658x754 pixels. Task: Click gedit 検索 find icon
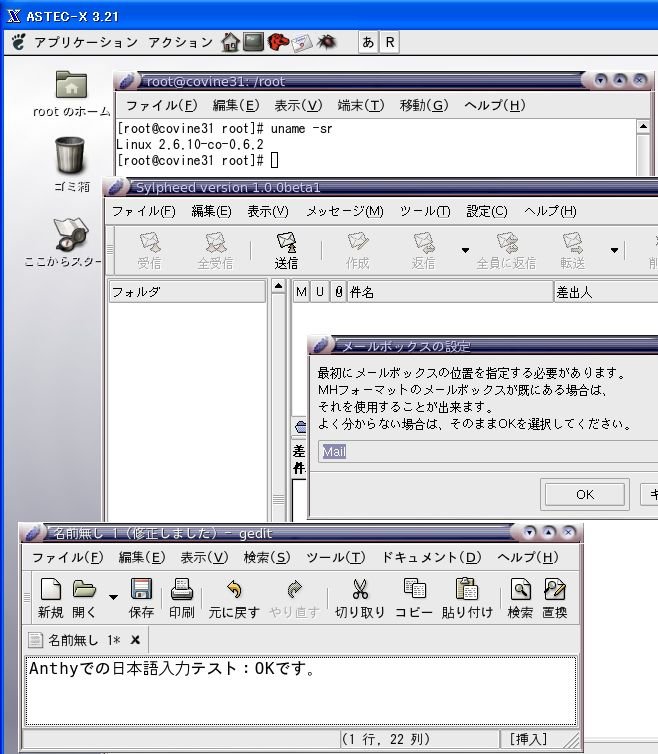click(x=520, y=598)
